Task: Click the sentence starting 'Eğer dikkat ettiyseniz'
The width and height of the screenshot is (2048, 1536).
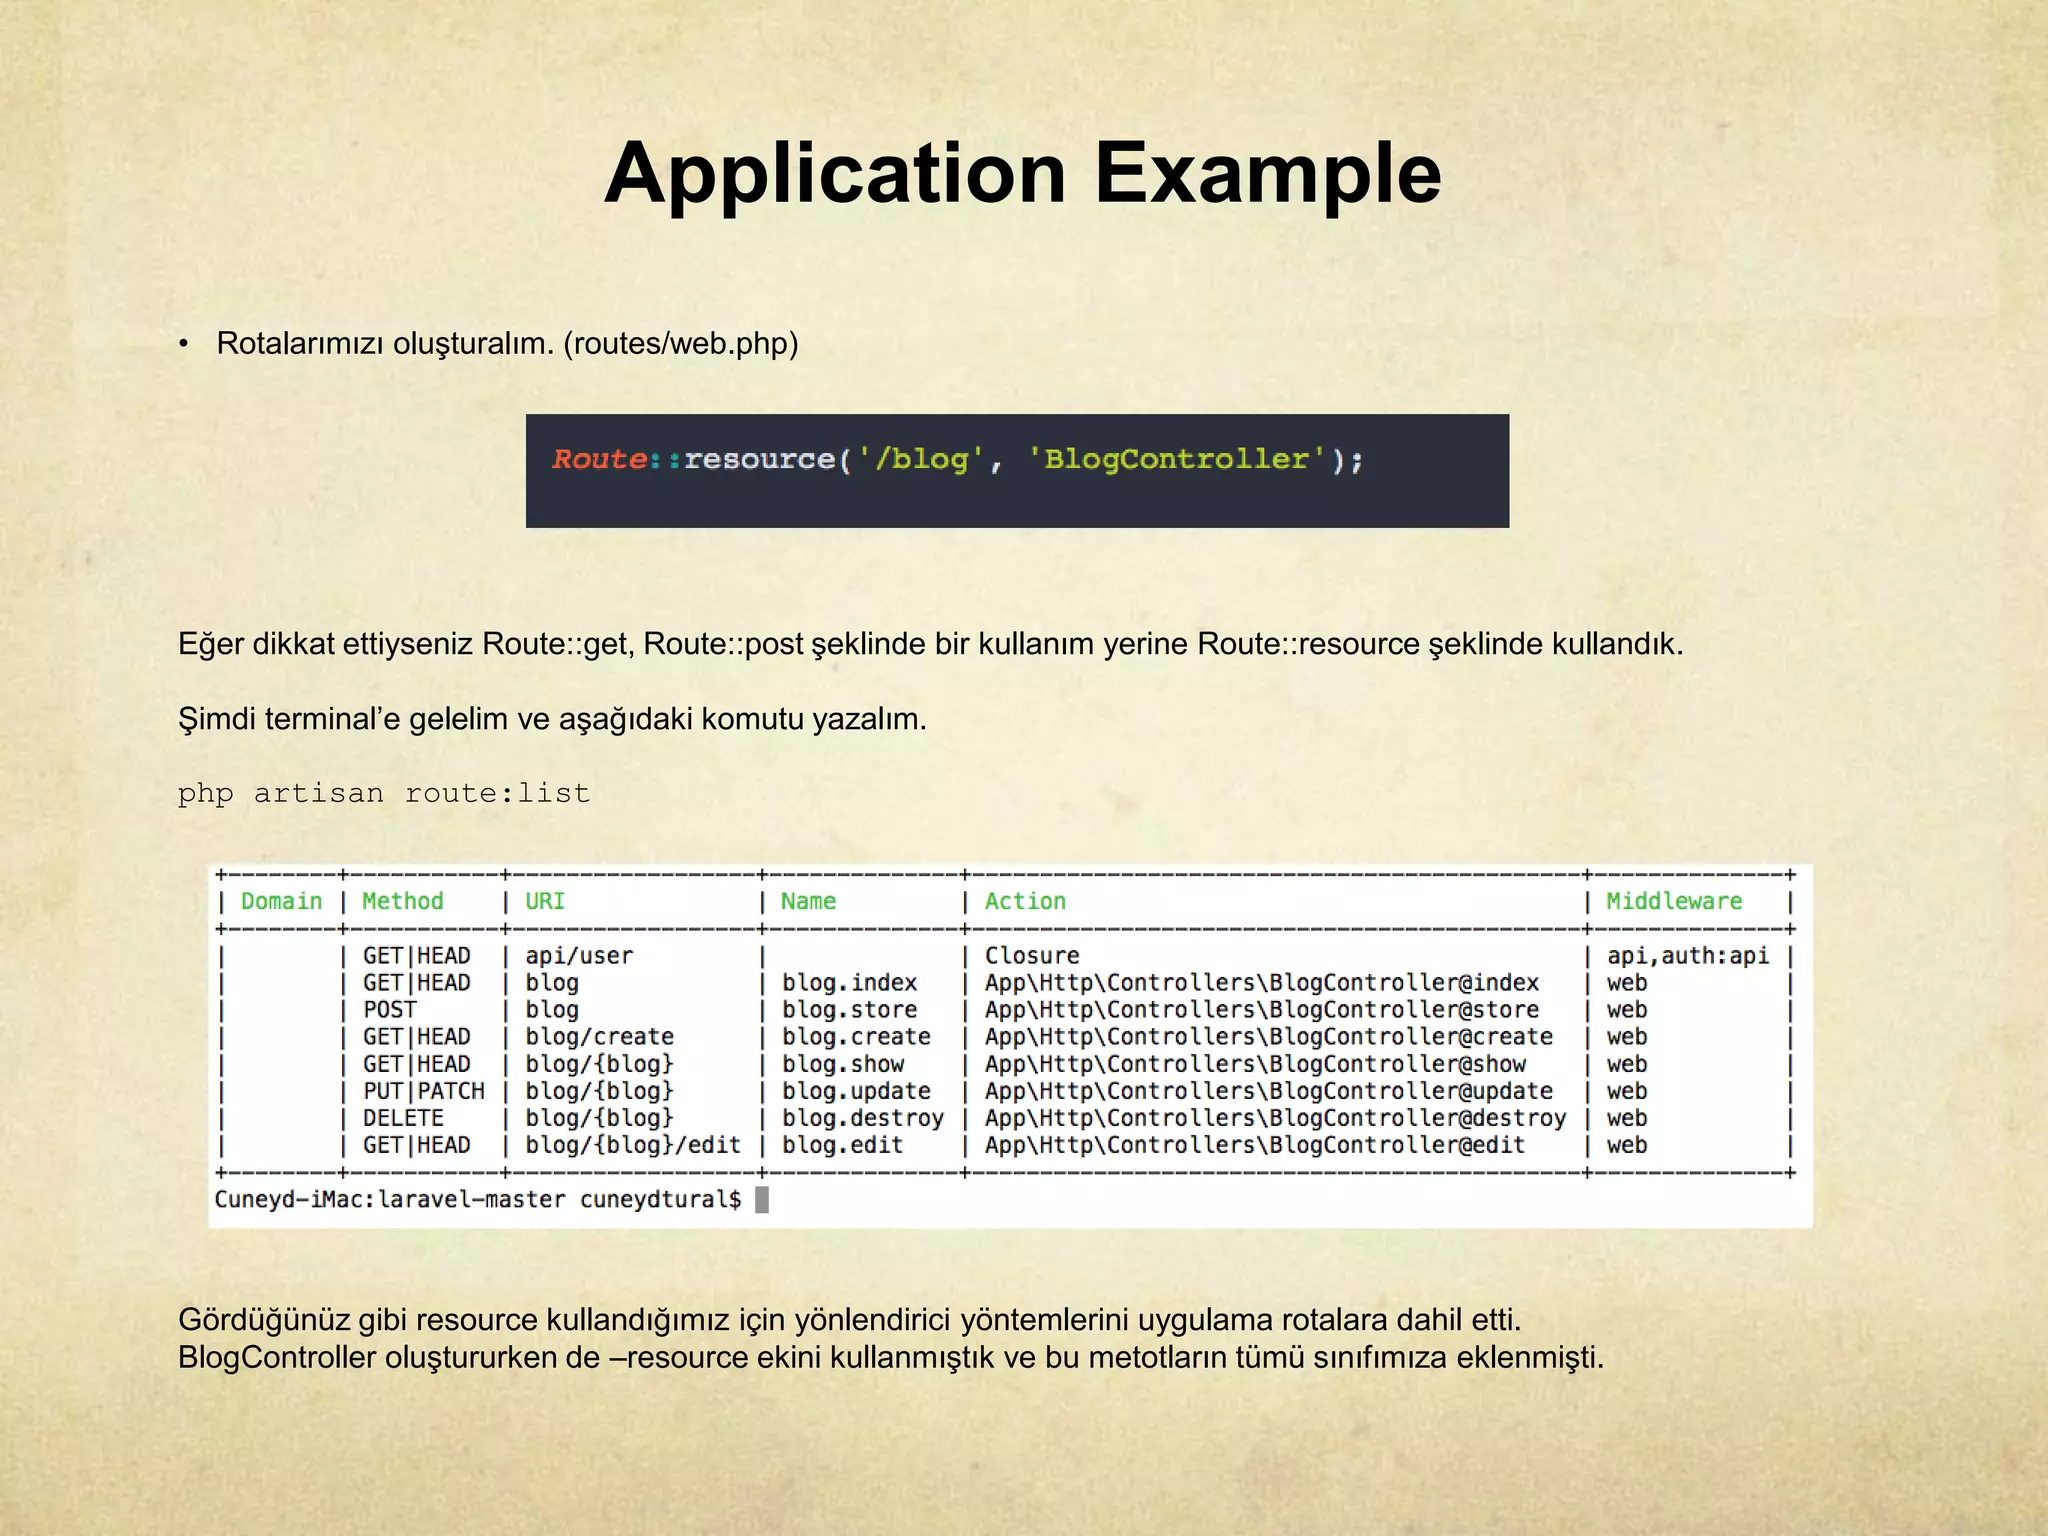Action: [x=931, y=644]
